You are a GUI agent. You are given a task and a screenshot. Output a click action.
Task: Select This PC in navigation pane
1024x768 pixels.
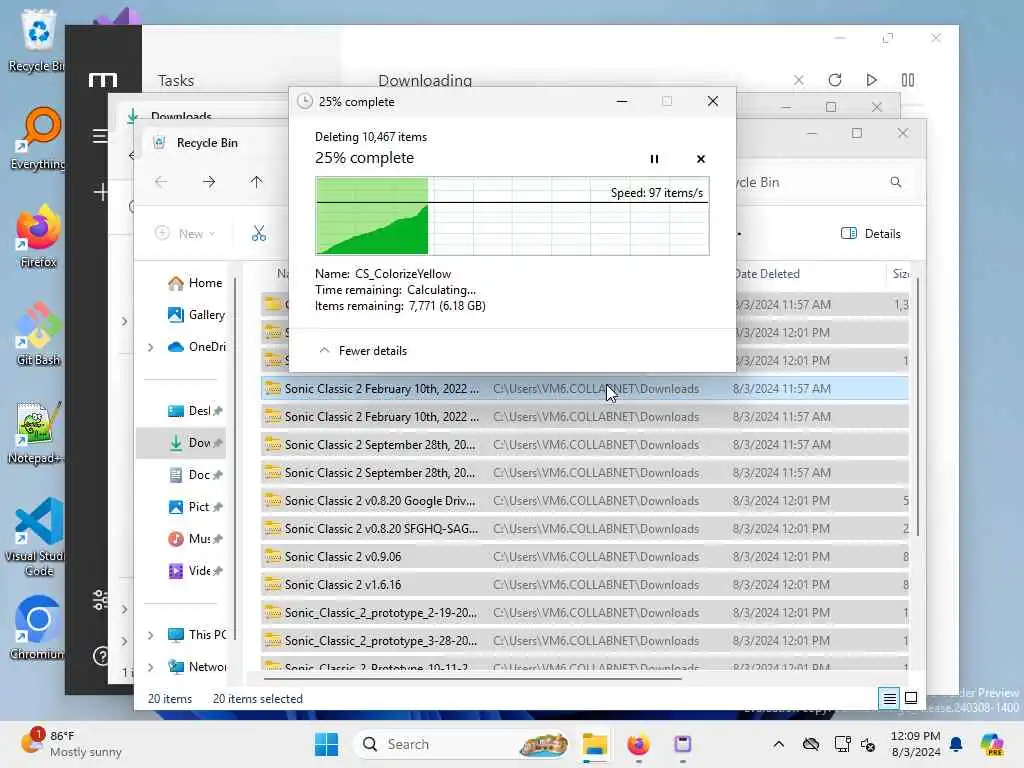(197, 635)
